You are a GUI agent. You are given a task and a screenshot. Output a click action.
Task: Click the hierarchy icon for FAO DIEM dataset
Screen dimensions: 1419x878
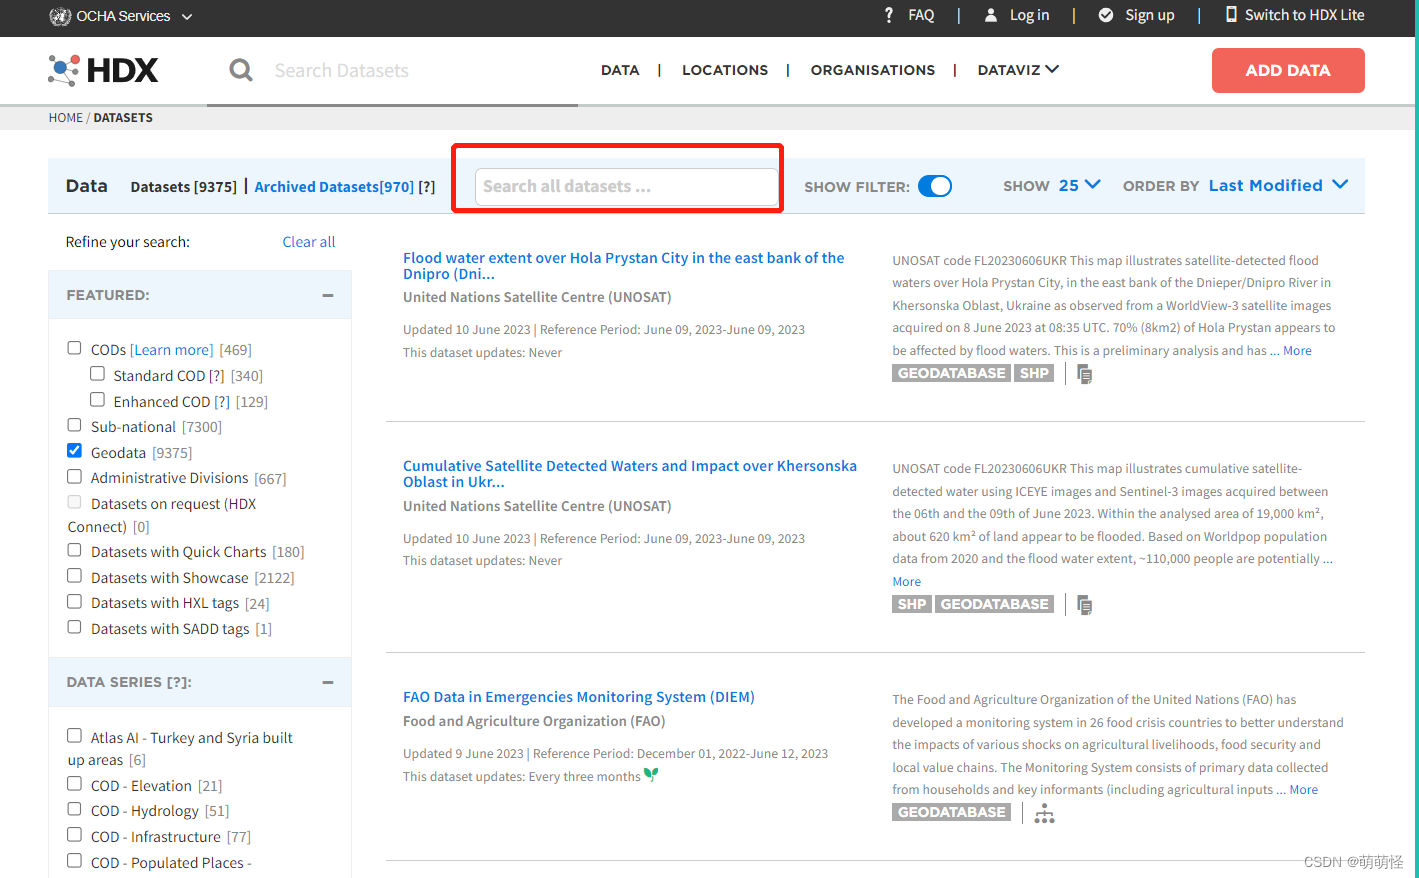[1045, 814]
